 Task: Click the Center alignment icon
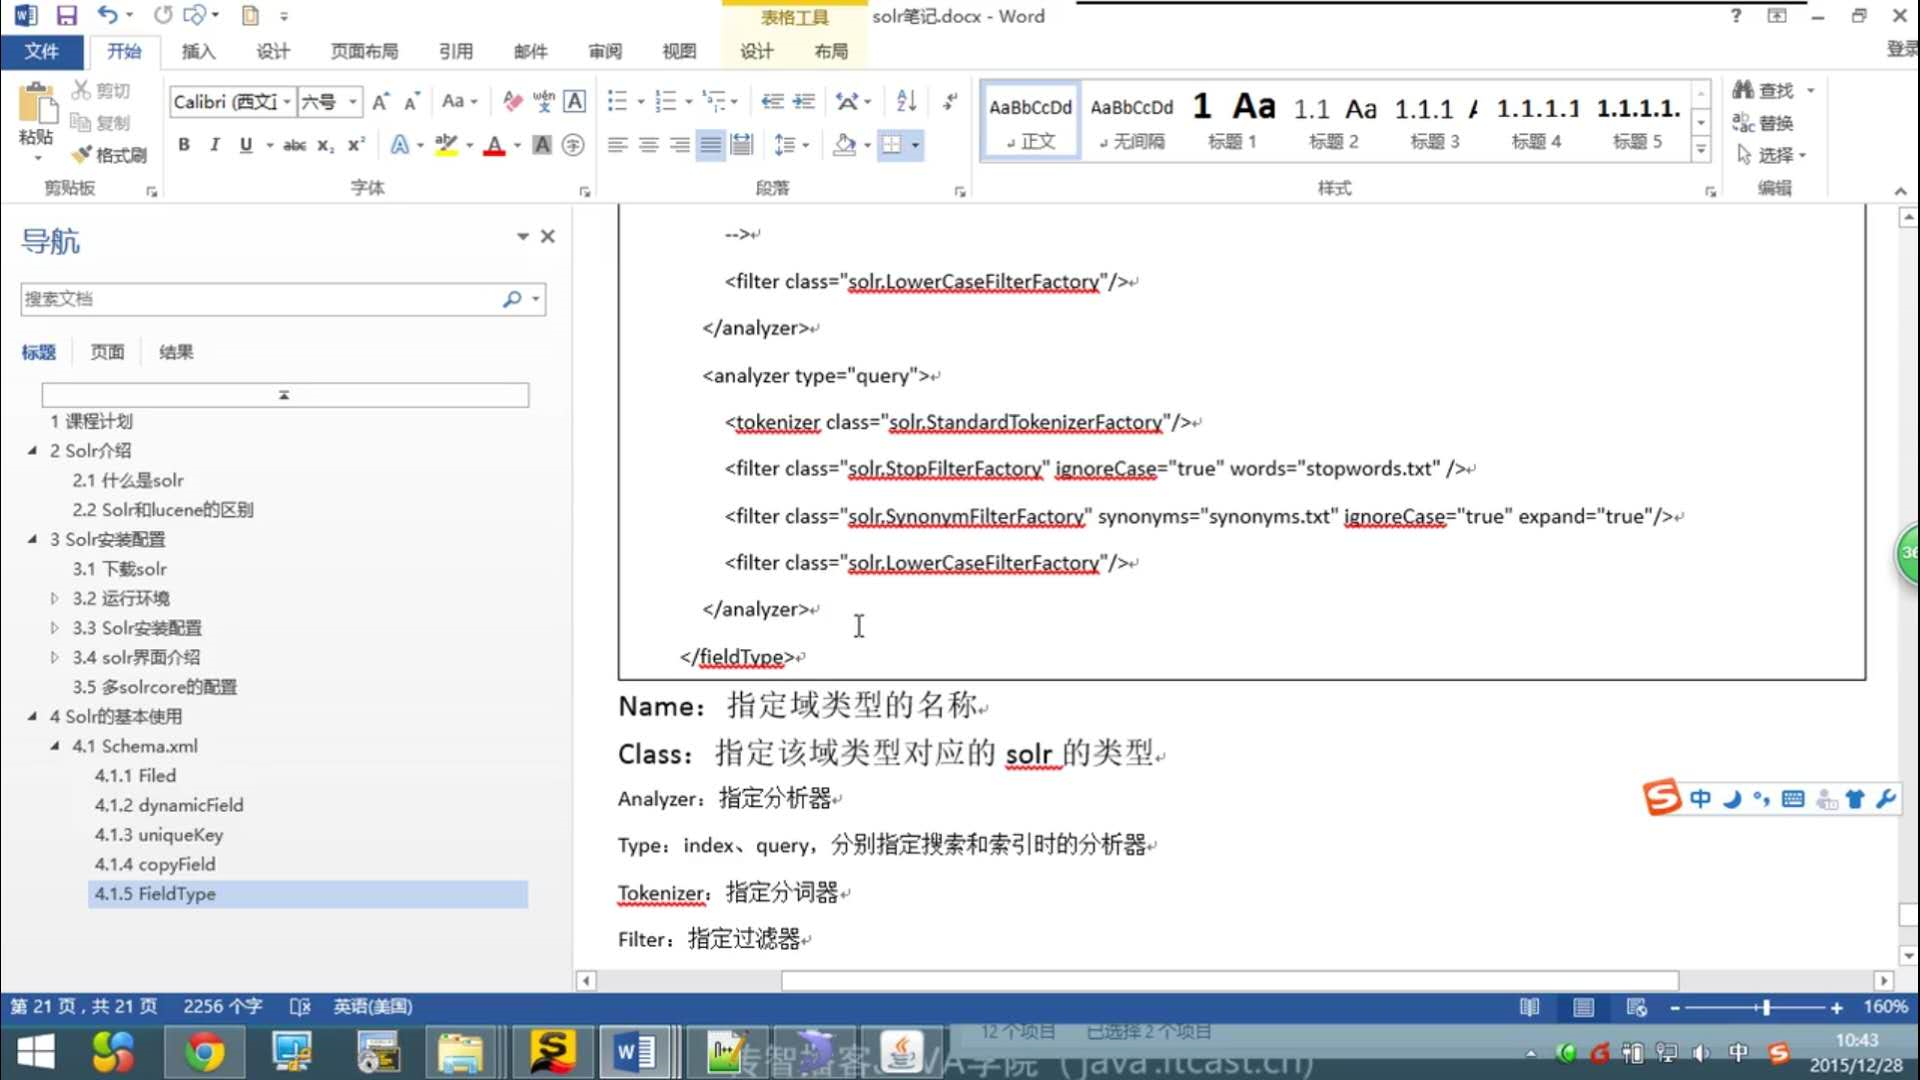coord(648,145)
